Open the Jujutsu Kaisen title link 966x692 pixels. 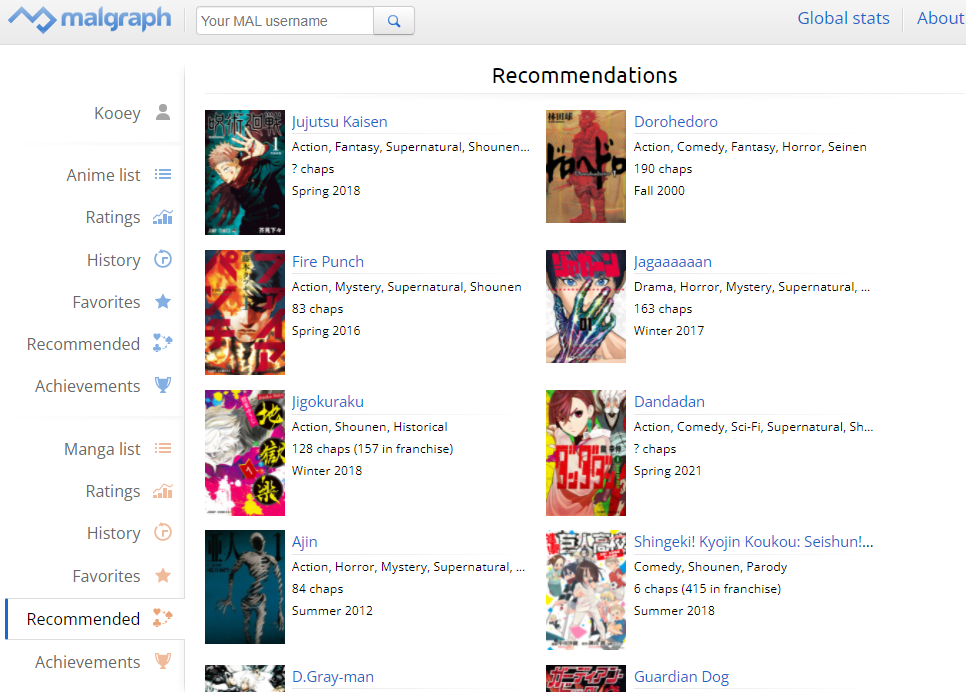pyautogui.click(x=339, y=121)
